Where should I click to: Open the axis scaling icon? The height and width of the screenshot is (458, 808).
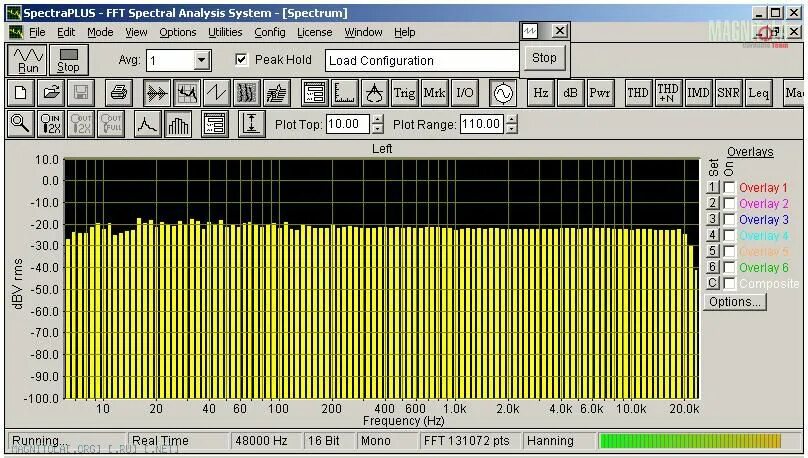coord(344,93)
